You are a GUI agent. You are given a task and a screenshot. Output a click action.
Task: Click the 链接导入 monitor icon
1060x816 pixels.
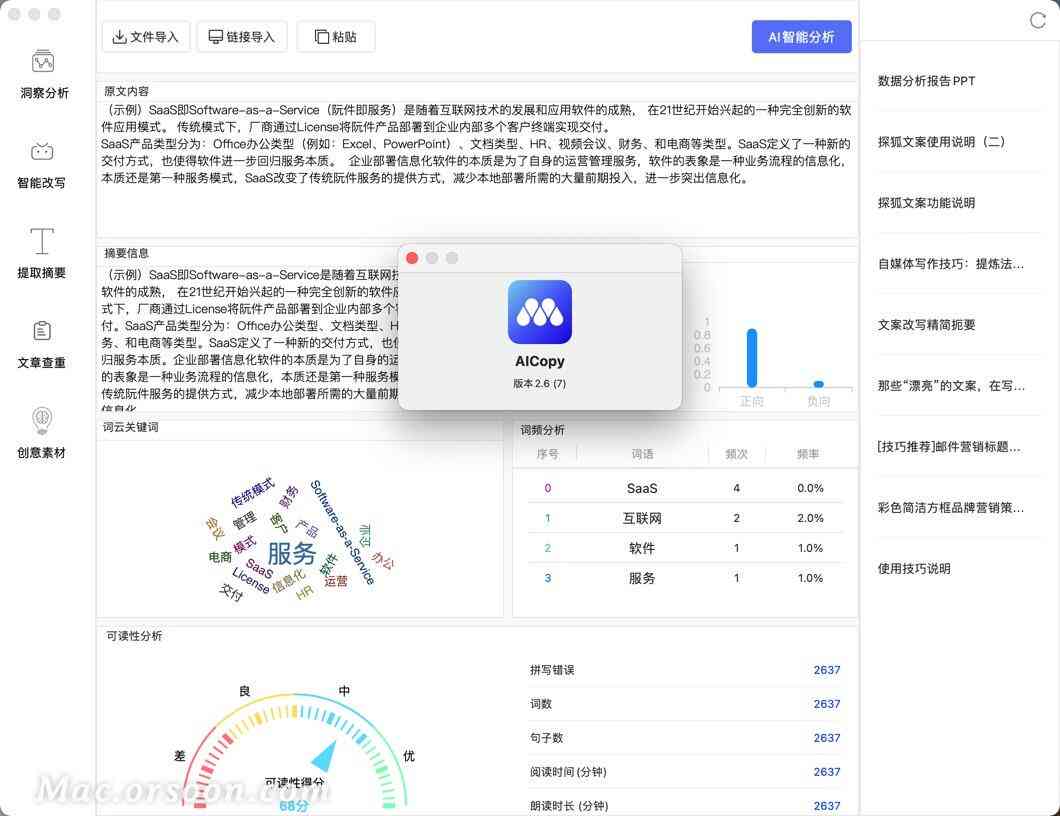click(x=216, y=37)
